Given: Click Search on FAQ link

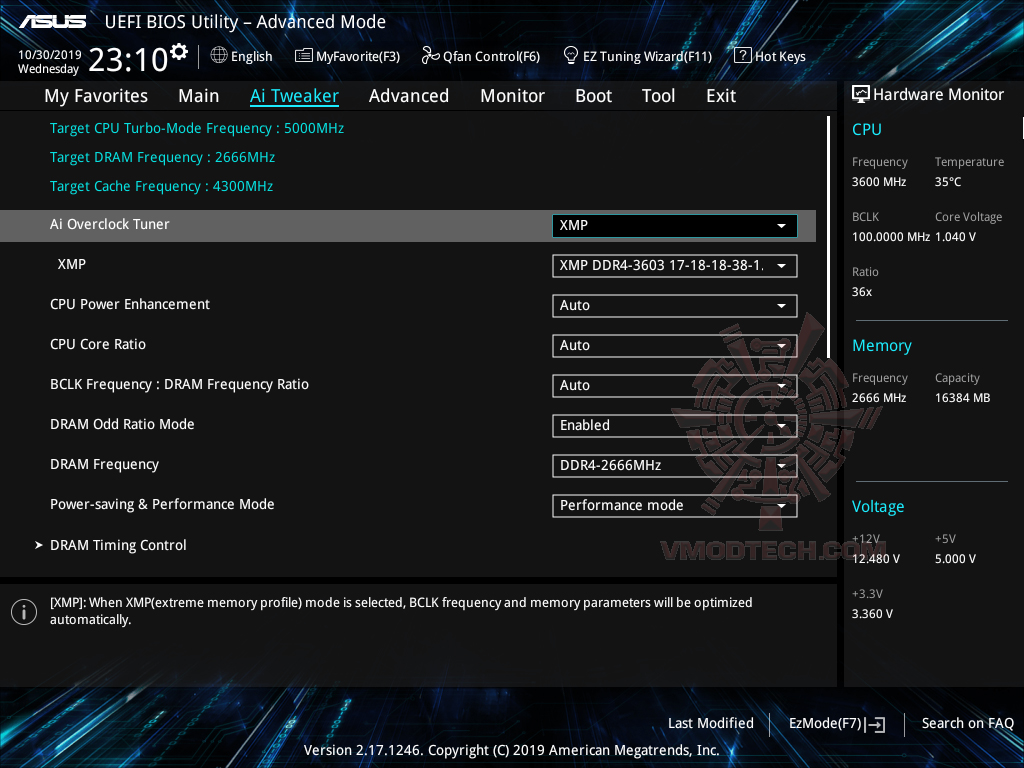Looking at the screenshot, I should 967,724.
